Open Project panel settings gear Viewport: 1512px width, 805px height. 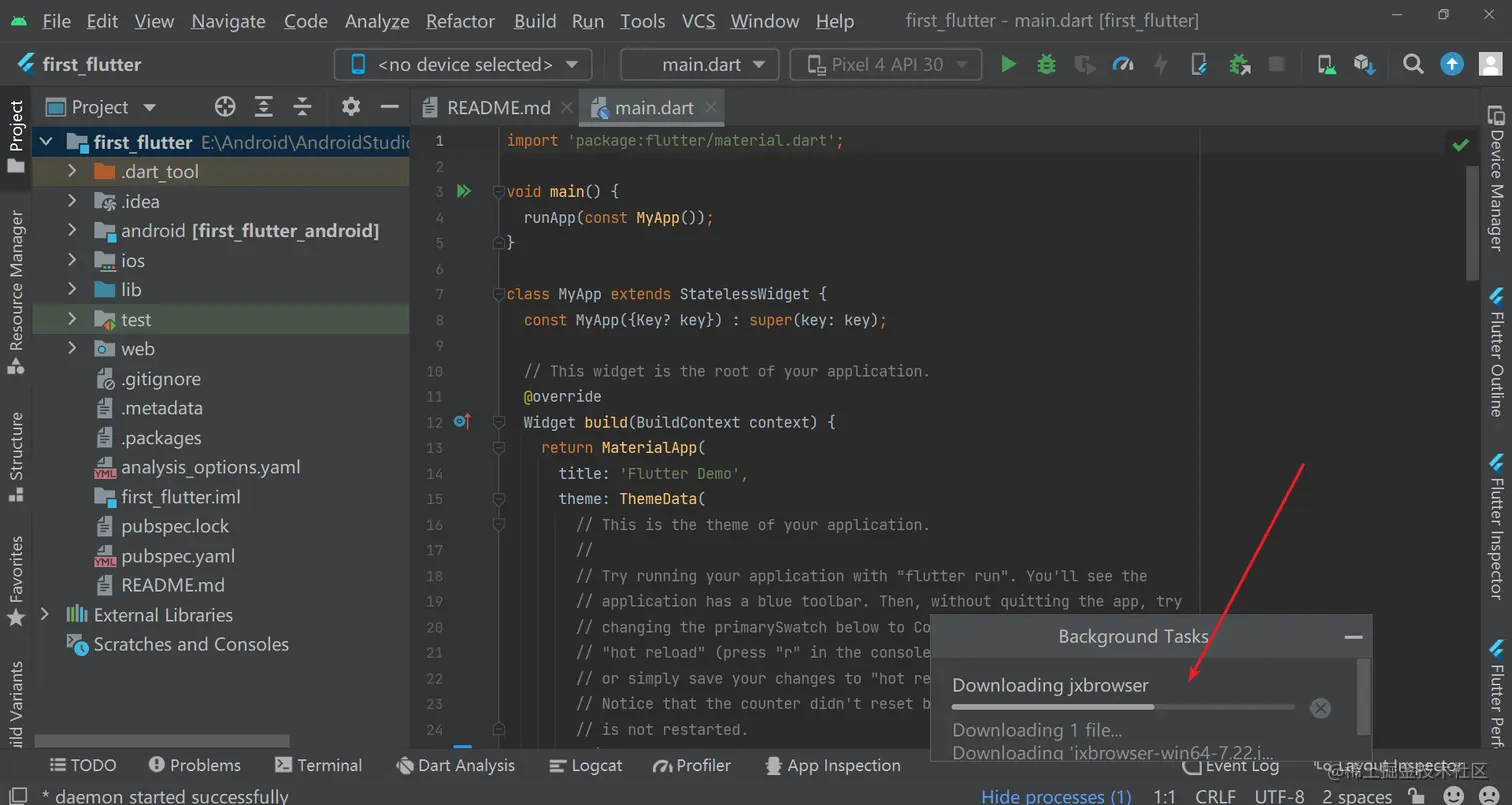[x=350, y=107]
